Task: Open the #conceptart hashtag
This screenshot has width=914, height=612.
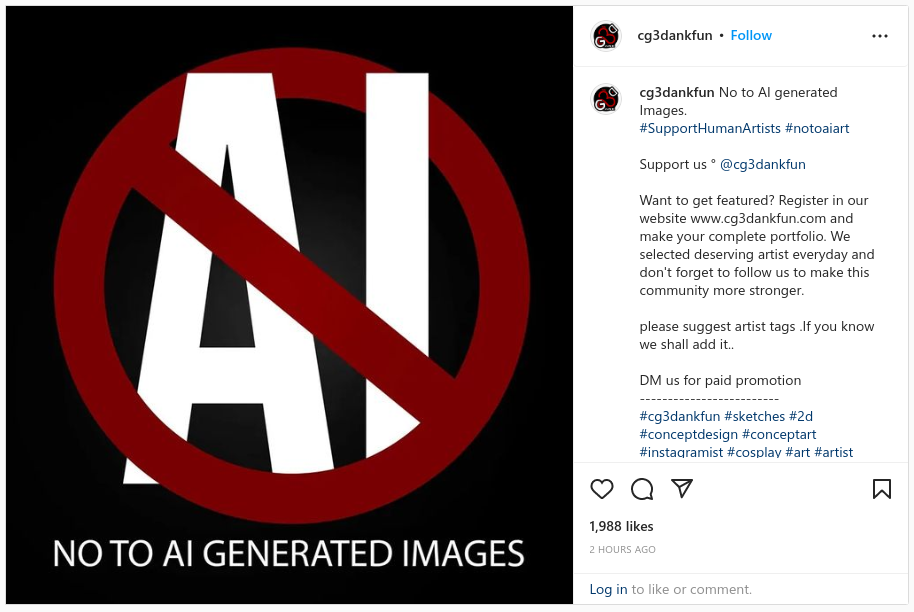Action: (779, 434)
